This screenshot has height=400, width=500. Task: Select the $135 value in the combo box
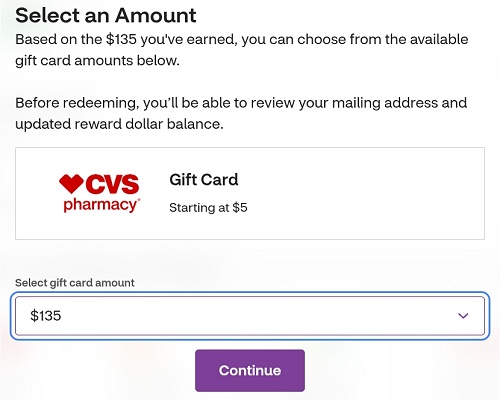coord(46,316)
